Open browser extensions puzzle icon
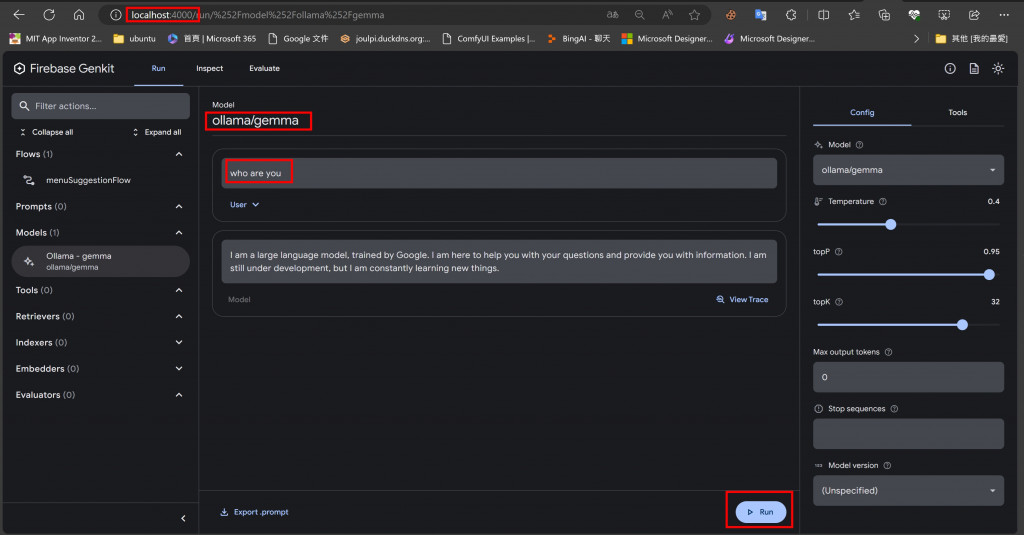 click(791, 14)
